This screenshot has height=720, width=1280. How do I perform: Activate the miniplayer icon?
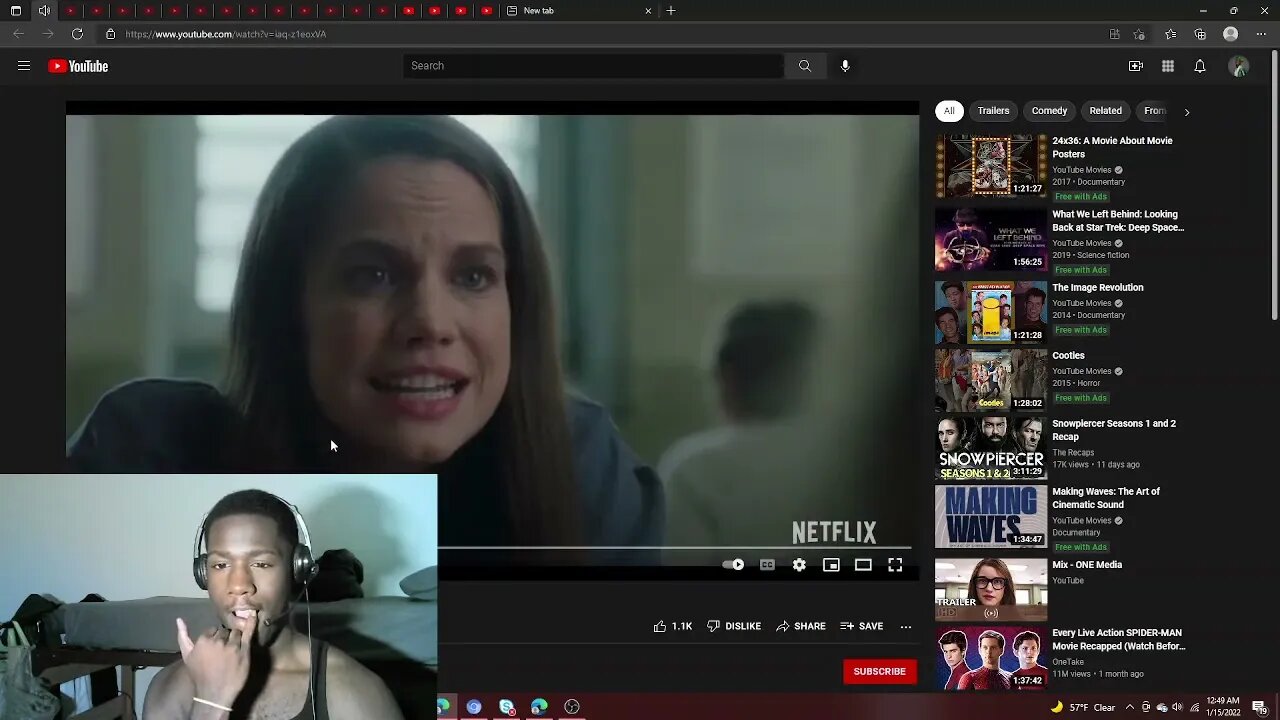point(831,565)
